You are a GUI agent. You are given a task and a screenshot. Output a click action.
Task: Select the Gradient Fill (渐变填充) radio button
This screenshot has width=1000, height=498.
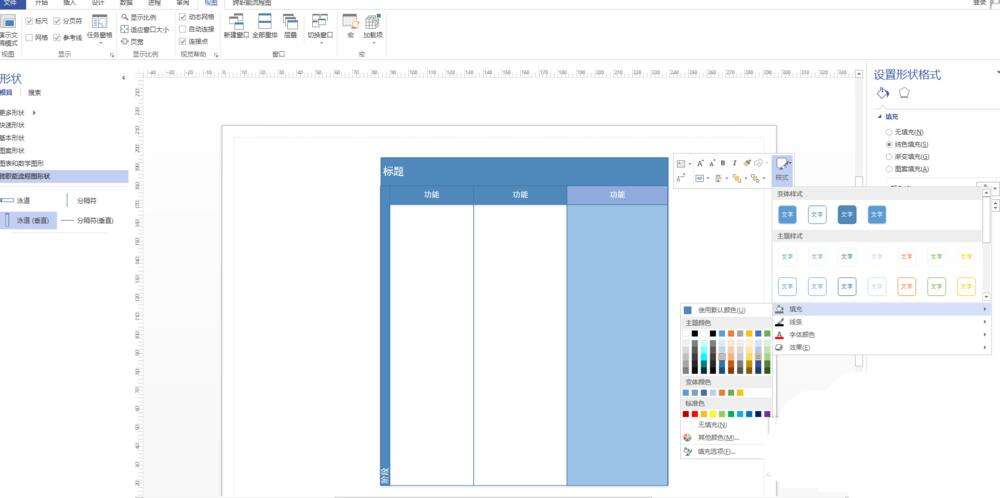click(889, 156)
